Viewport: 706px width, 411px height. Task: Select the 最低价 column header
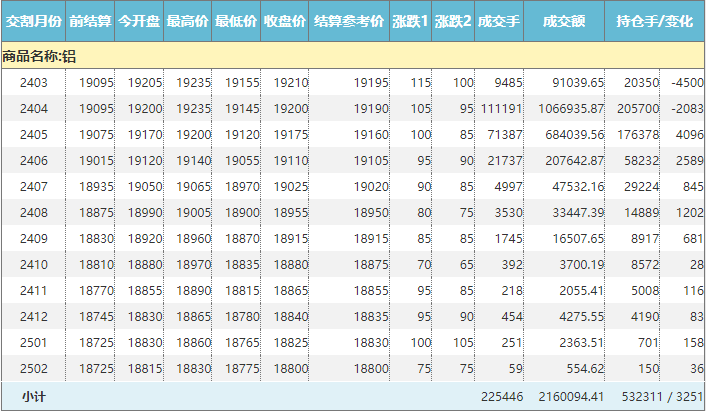(236, 21)
